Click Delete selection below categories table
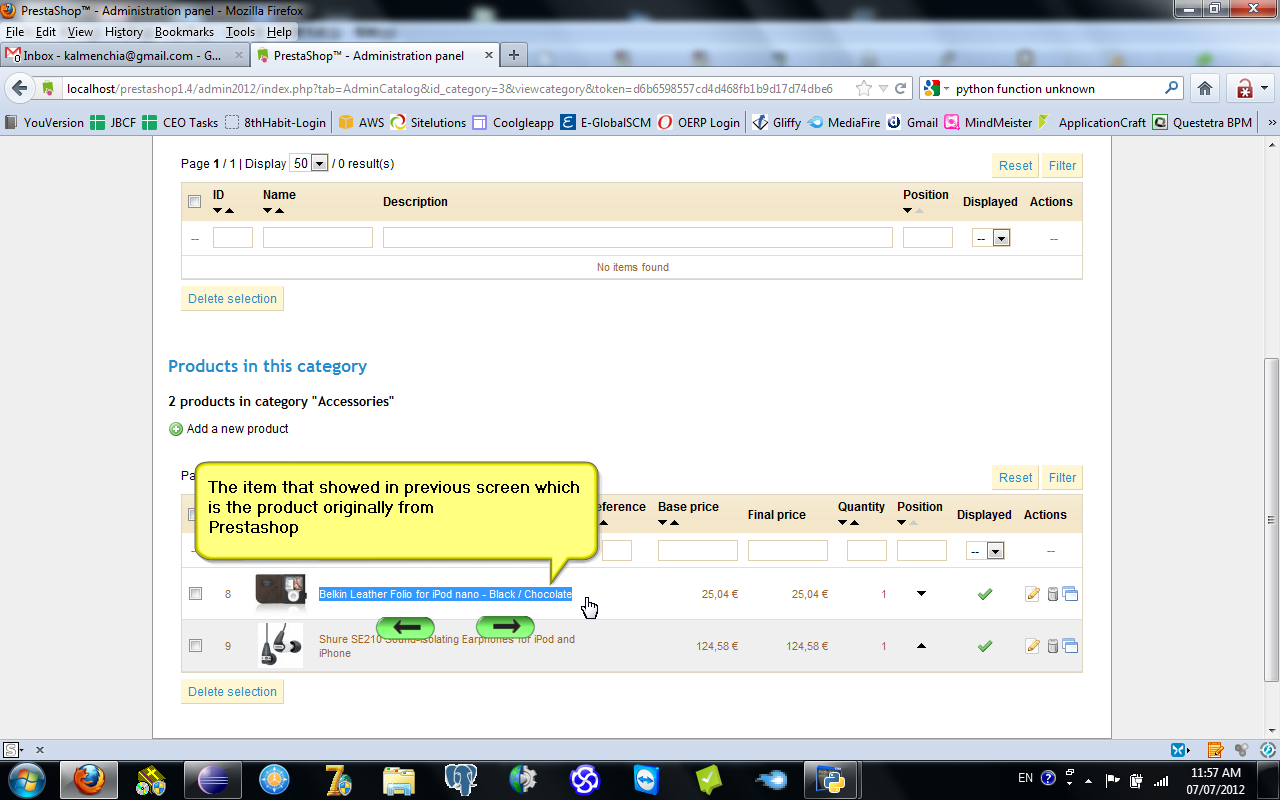This screenshot has width=1280, height=800. (232, 299)
